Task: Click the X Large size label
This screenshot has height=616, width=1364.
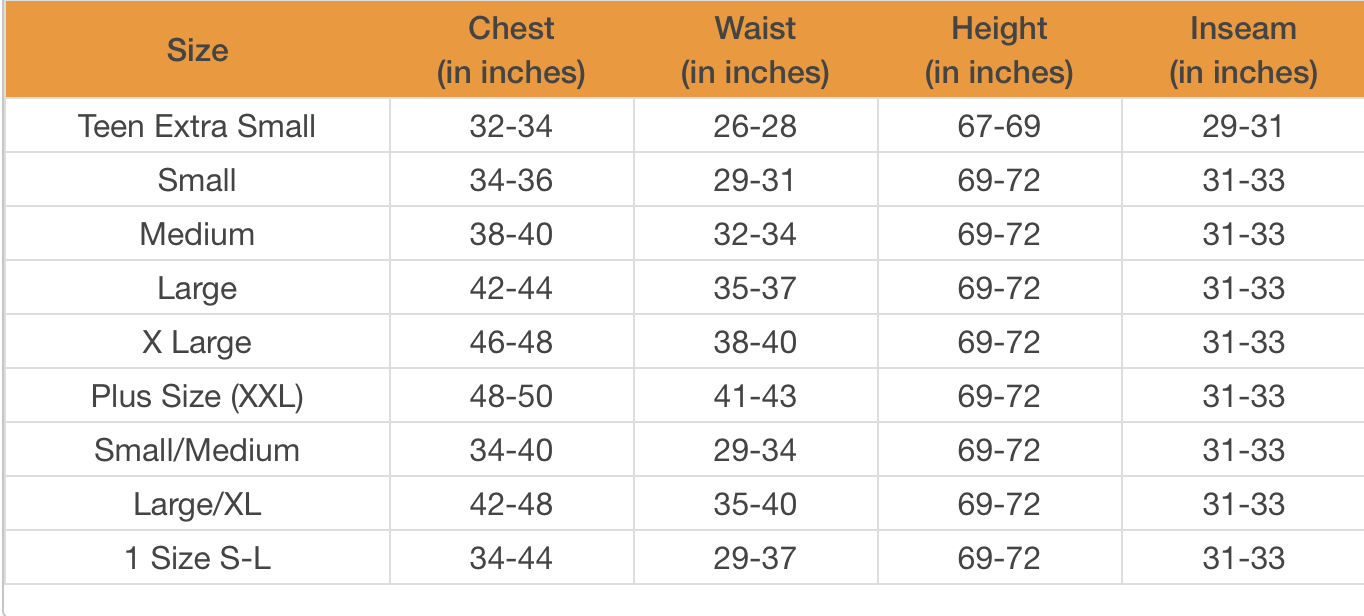Action: [197, 342]
